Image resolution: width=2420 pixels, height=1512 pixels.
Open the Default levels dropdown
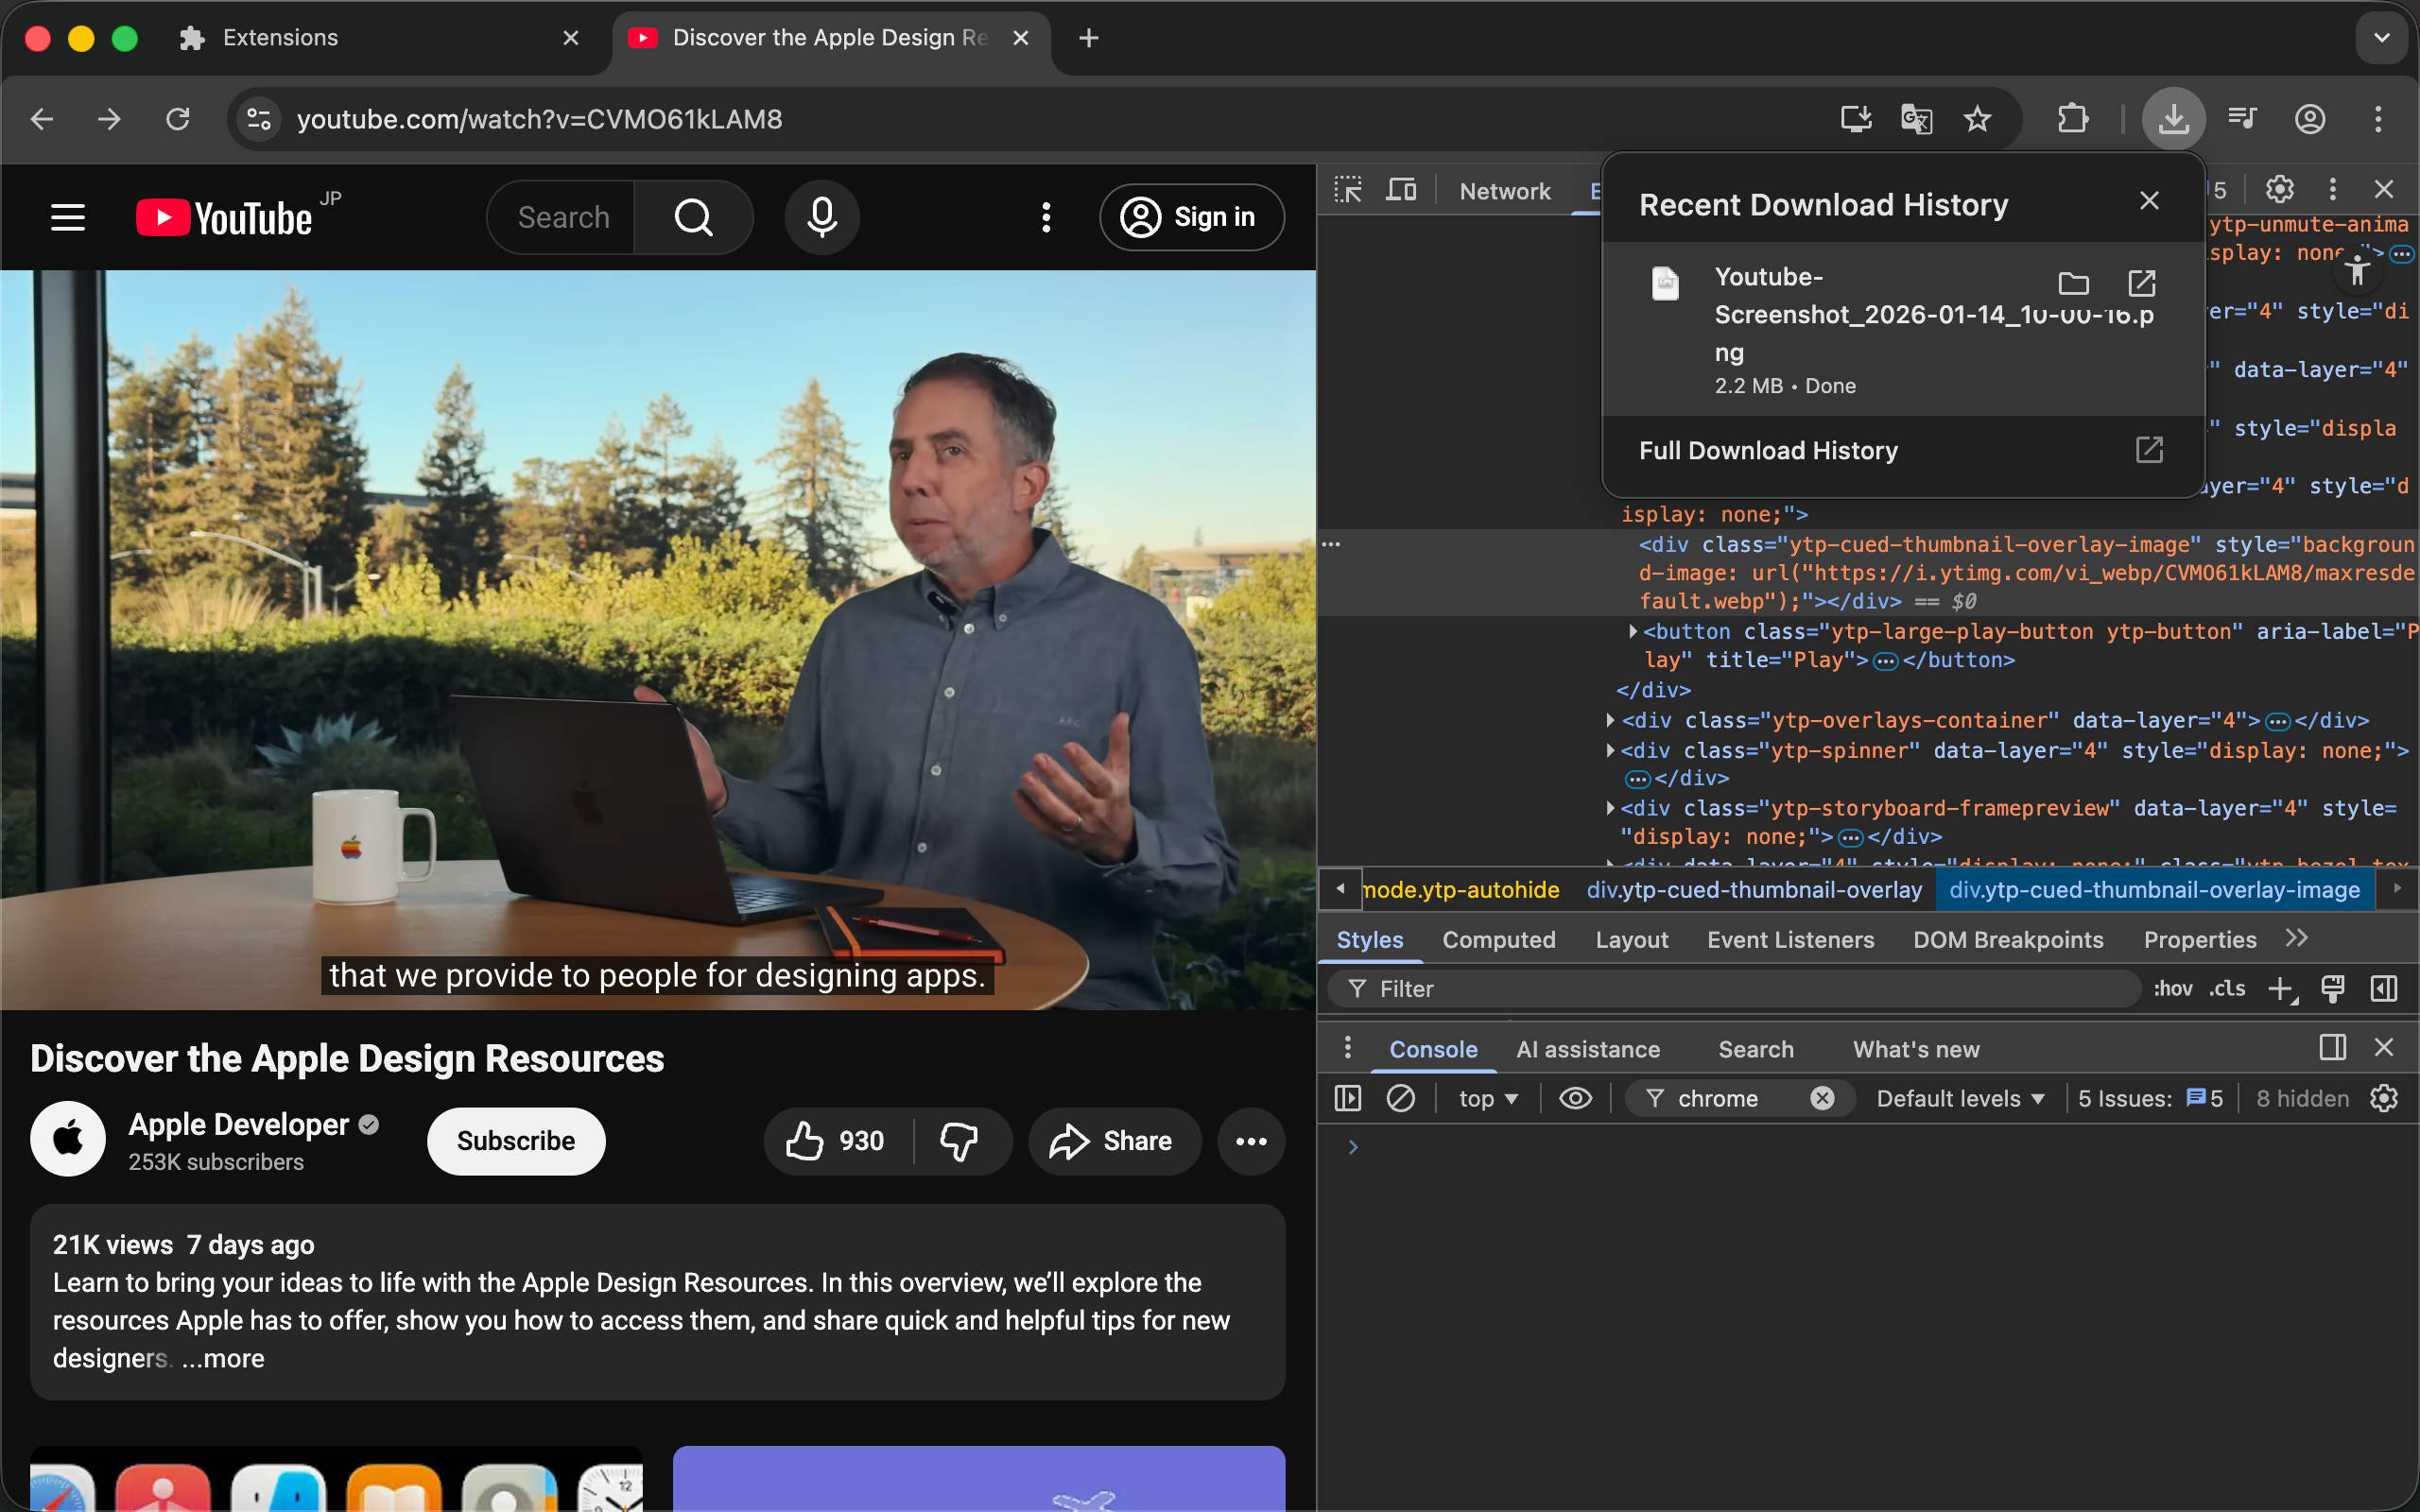pyautogui.click(x=1959, y=1098)
